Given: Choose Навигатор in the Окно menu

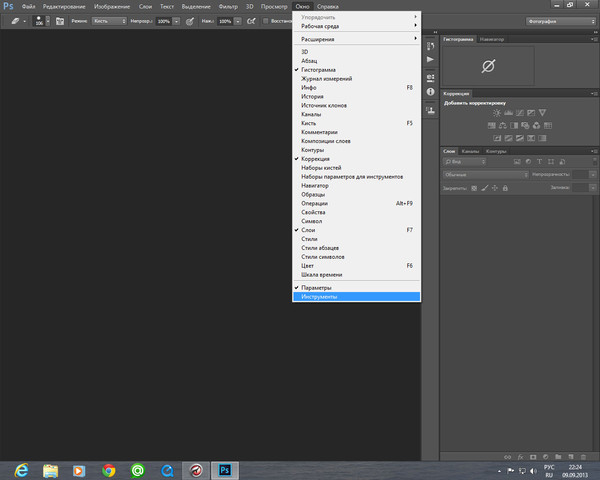Looking at the screenshot, I should click(356, 186).
